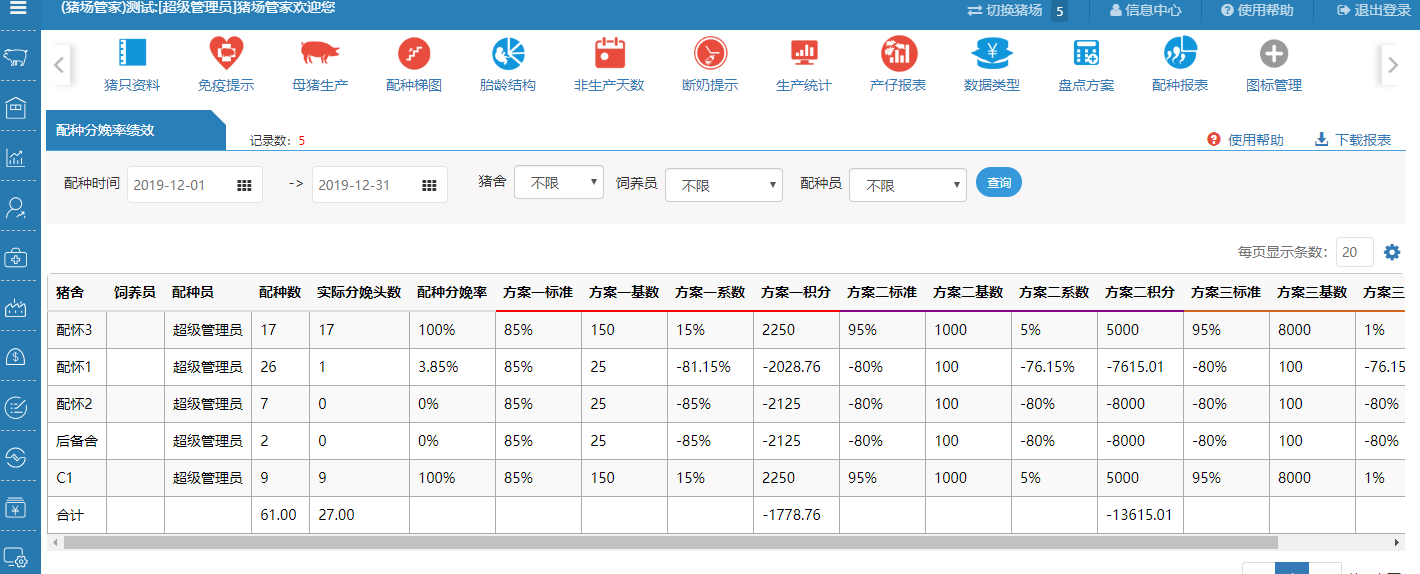Image resolution: width=1420 pixels, height=574 pixels.
Task: Open the 配种员 mating staff dropdown
Action: tap(908, 185)
